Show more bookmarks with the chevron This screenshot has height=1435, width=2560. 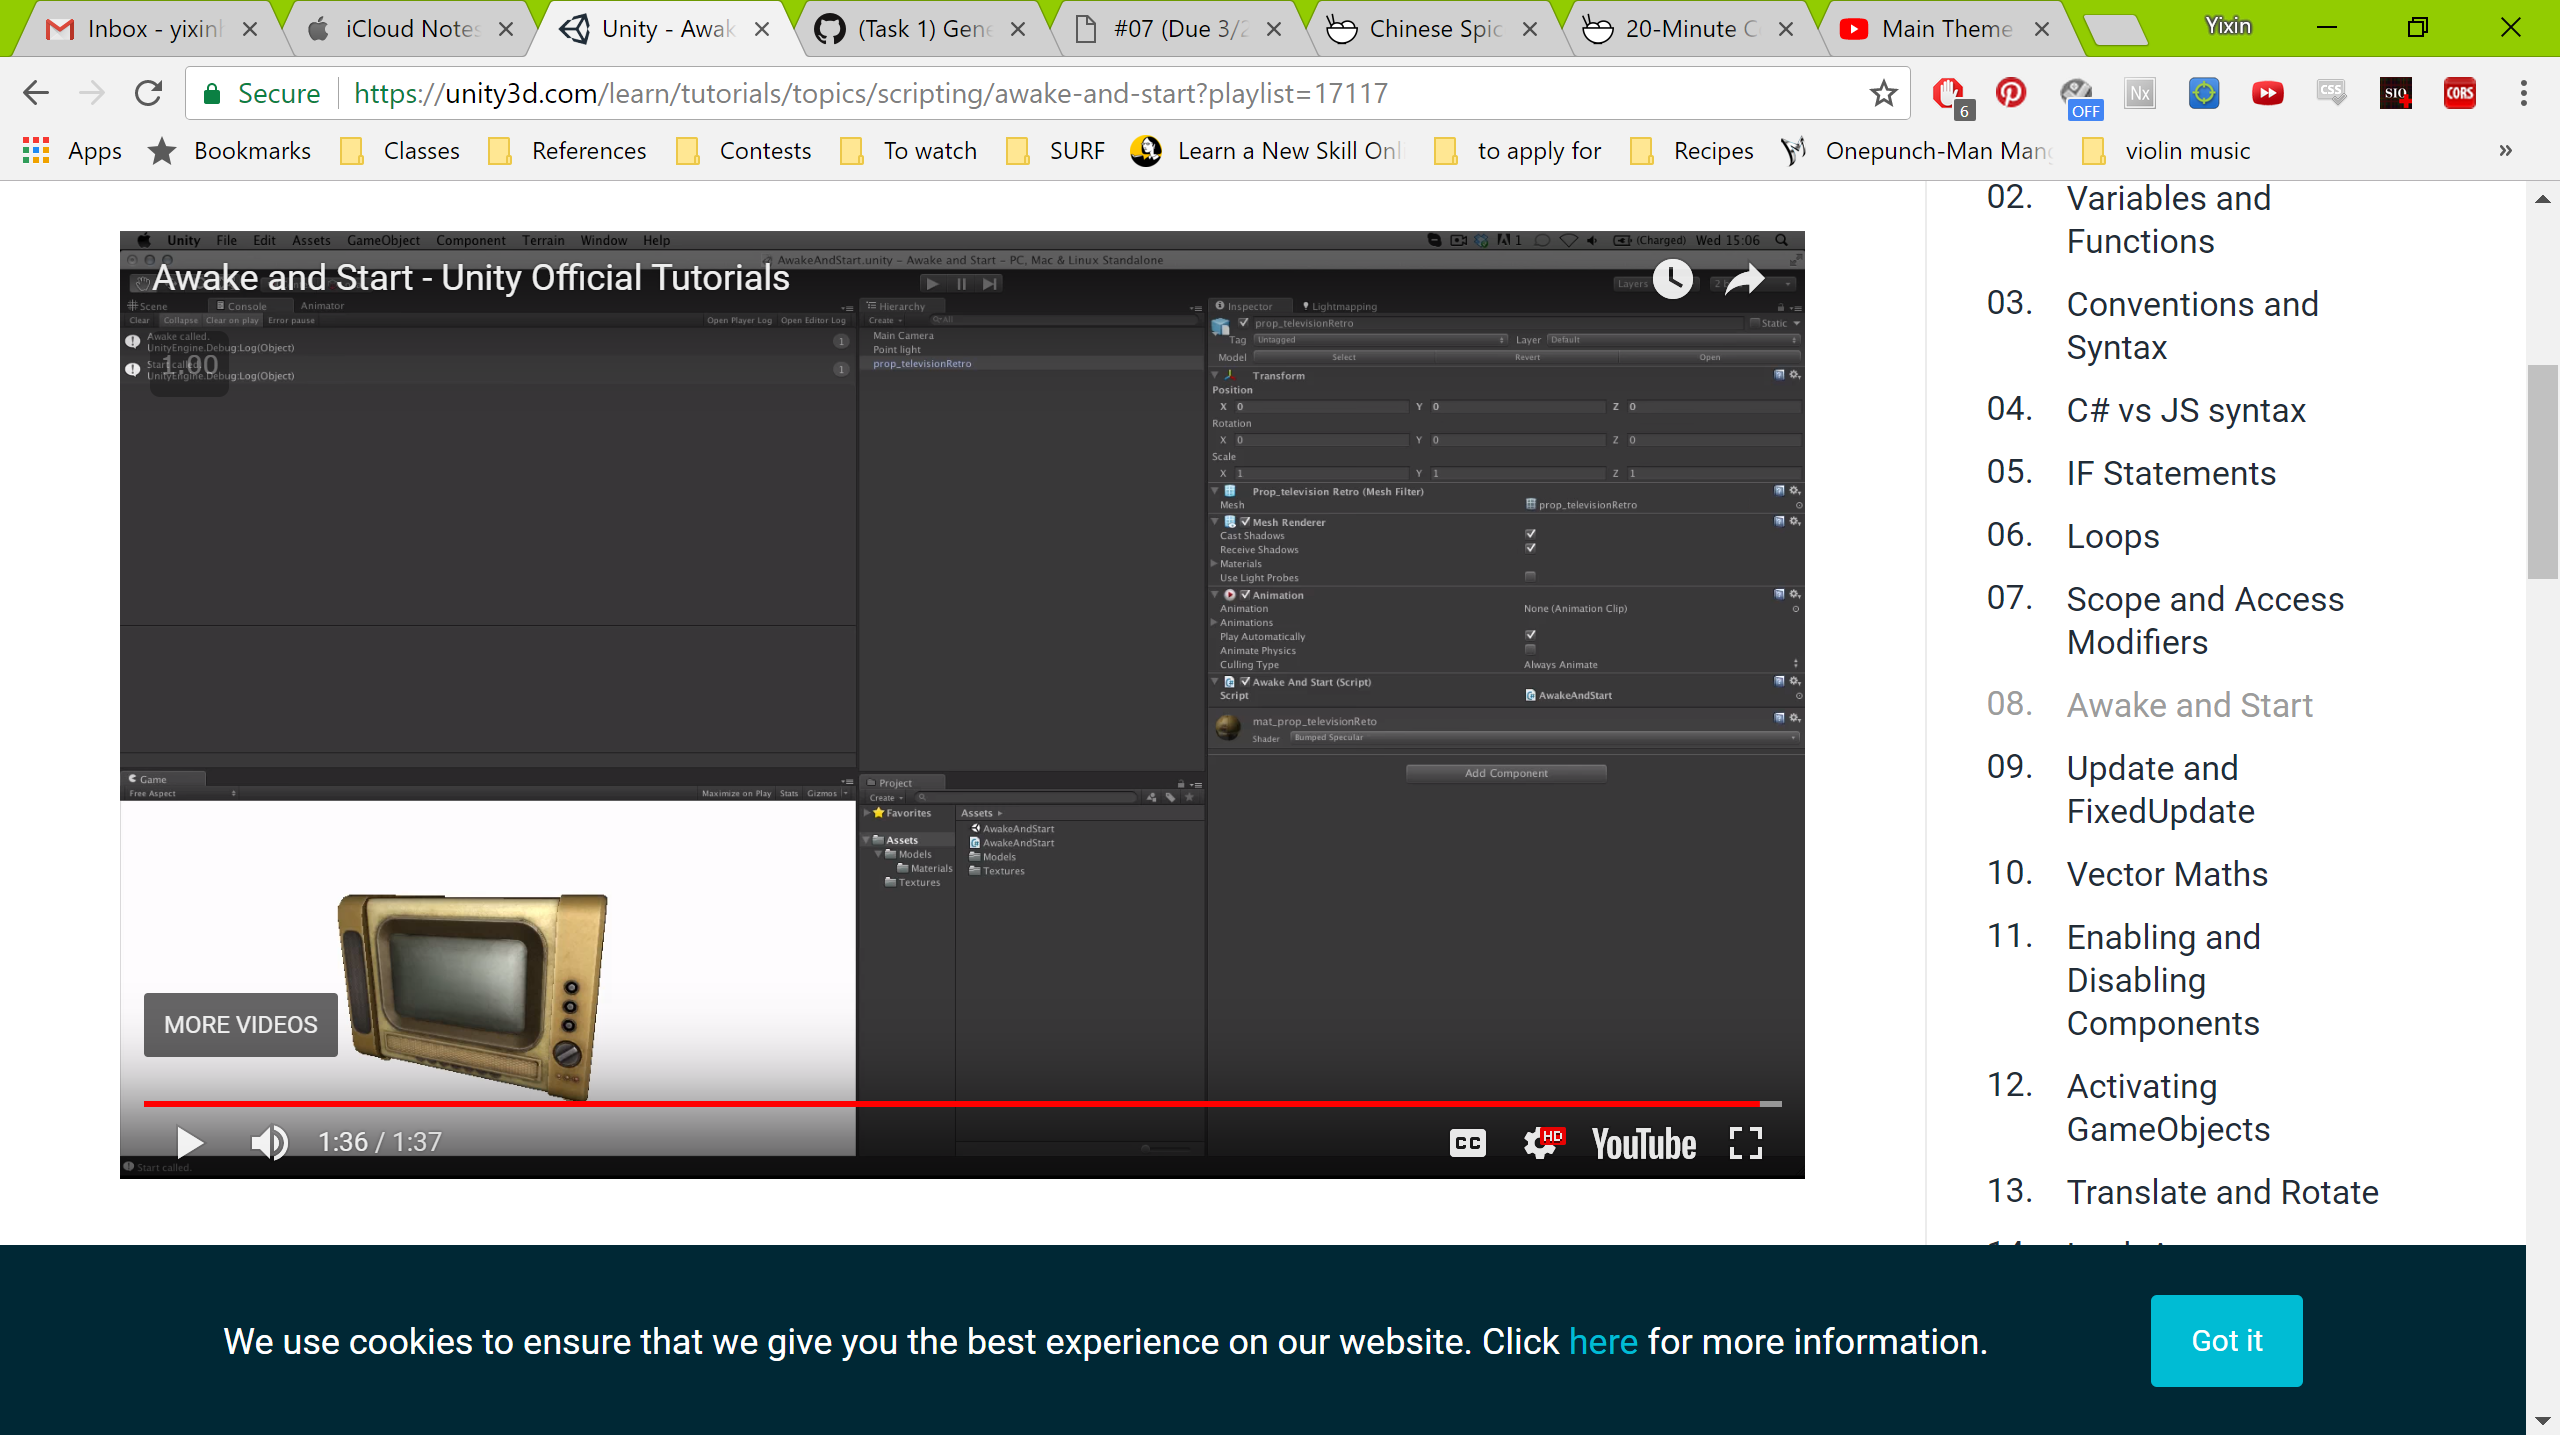coord(2505,151)
